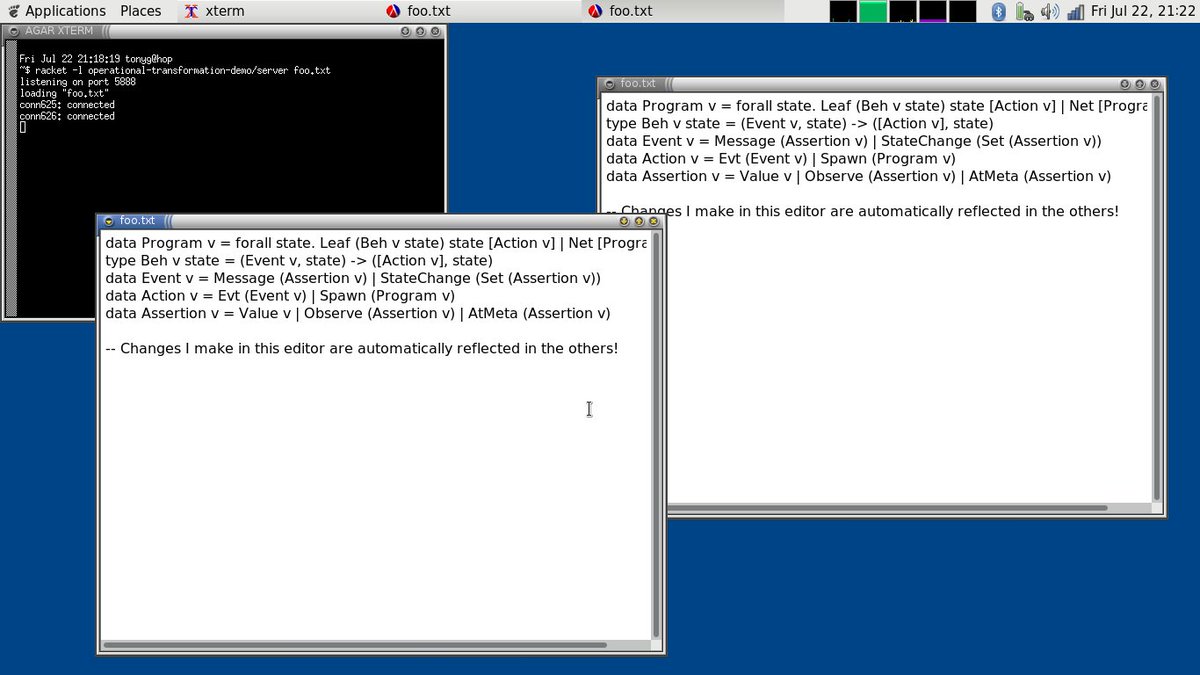Open the battery power indicator
Screen dimensions: 1200x675
(1023, 11)
